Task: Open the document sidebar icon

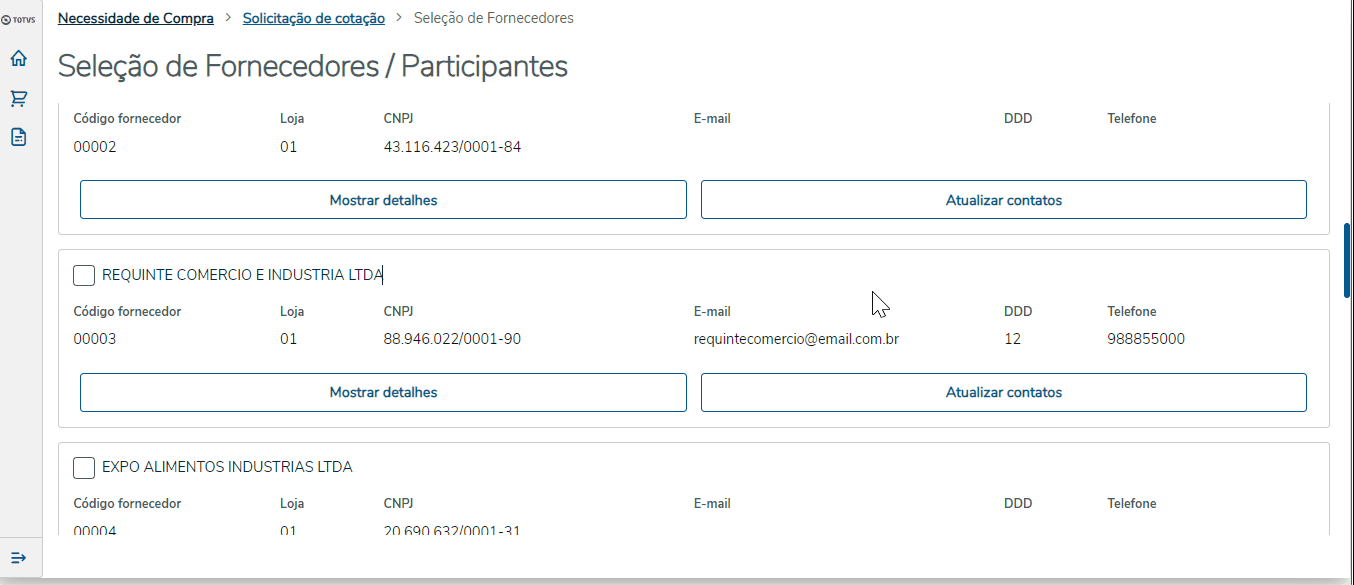Action: point(19,137)
